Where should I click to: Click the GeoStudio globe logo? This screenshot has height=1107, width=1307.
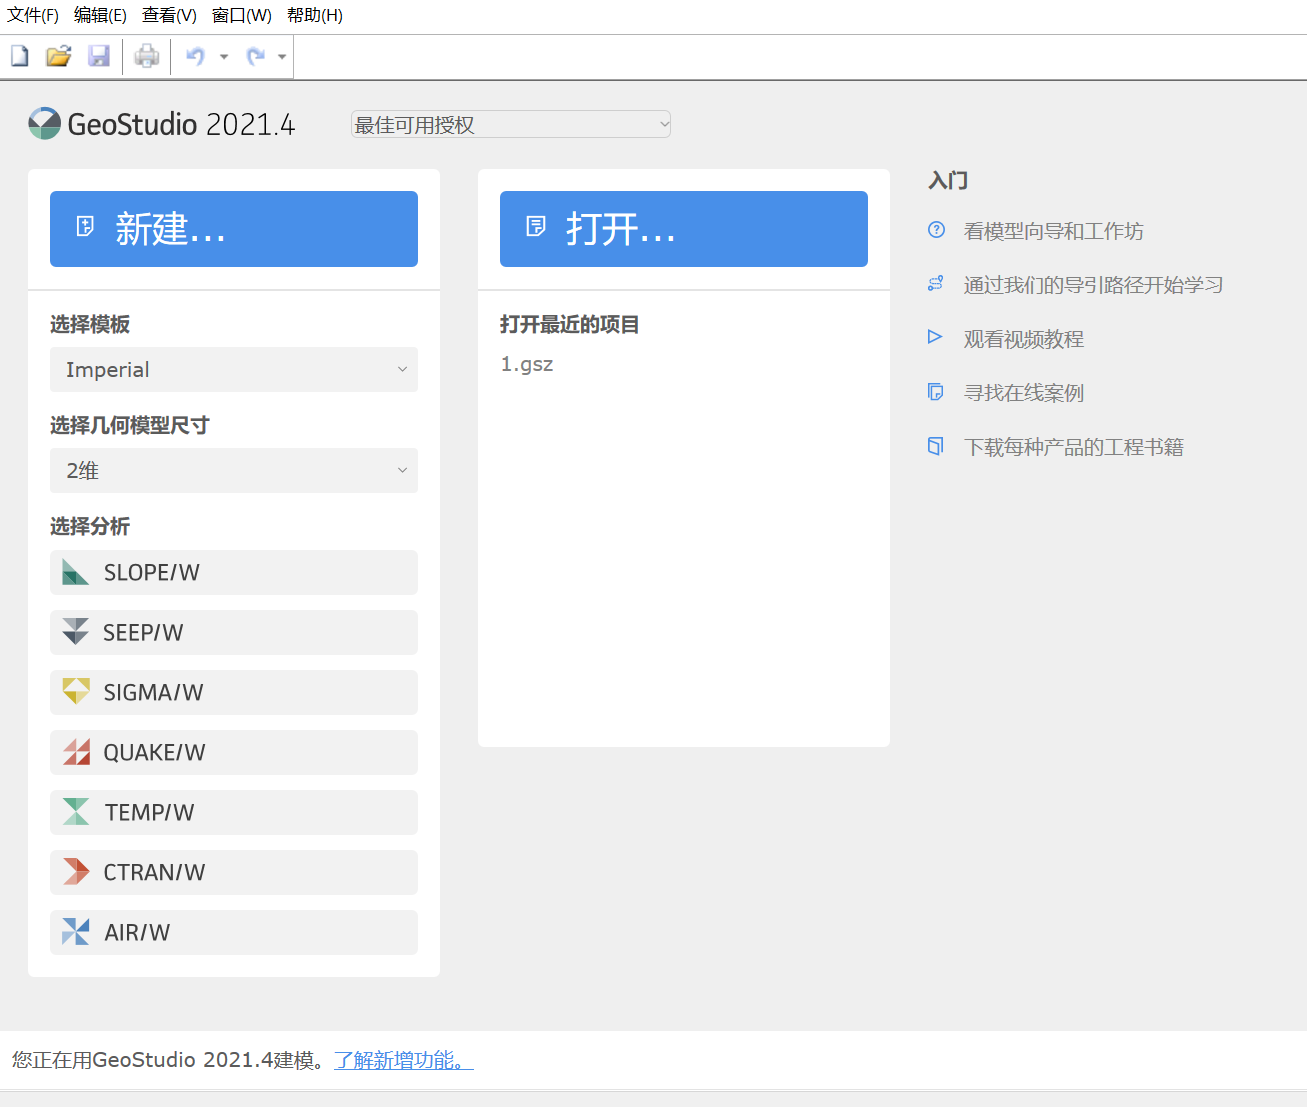[44, 124]
